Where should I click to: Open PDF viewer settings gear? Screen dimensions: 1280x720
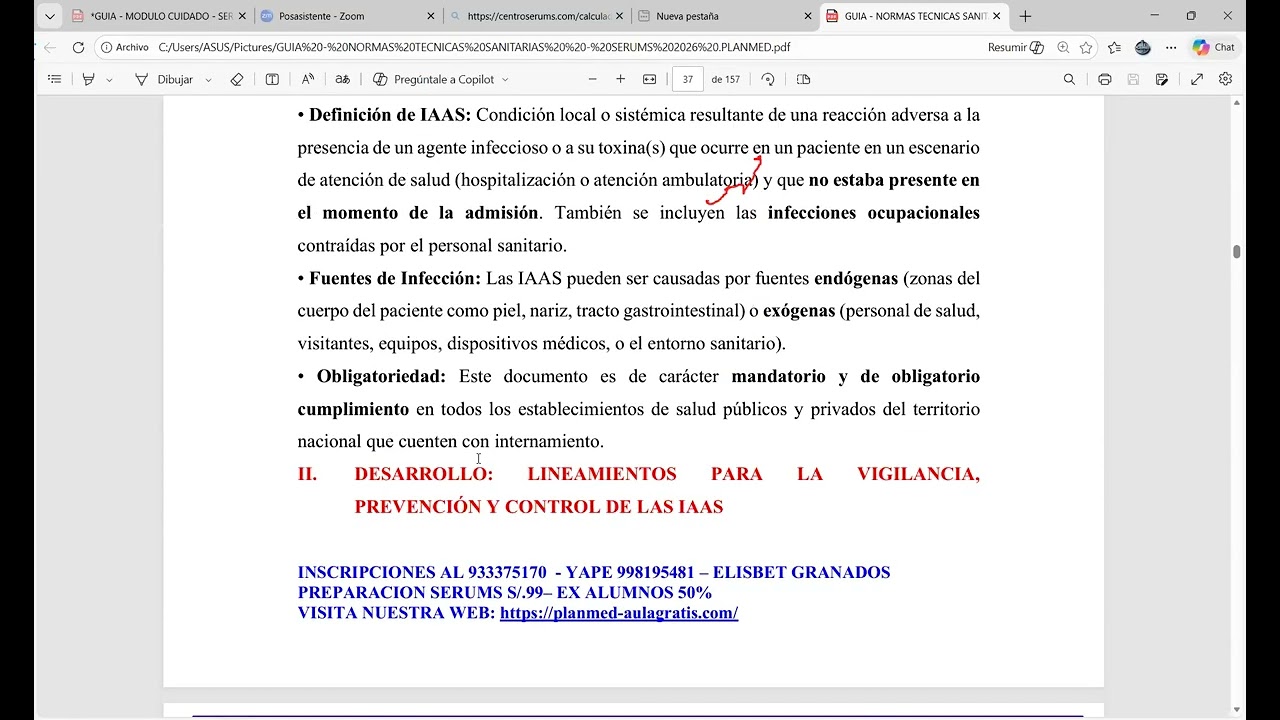coord(1225,79)
